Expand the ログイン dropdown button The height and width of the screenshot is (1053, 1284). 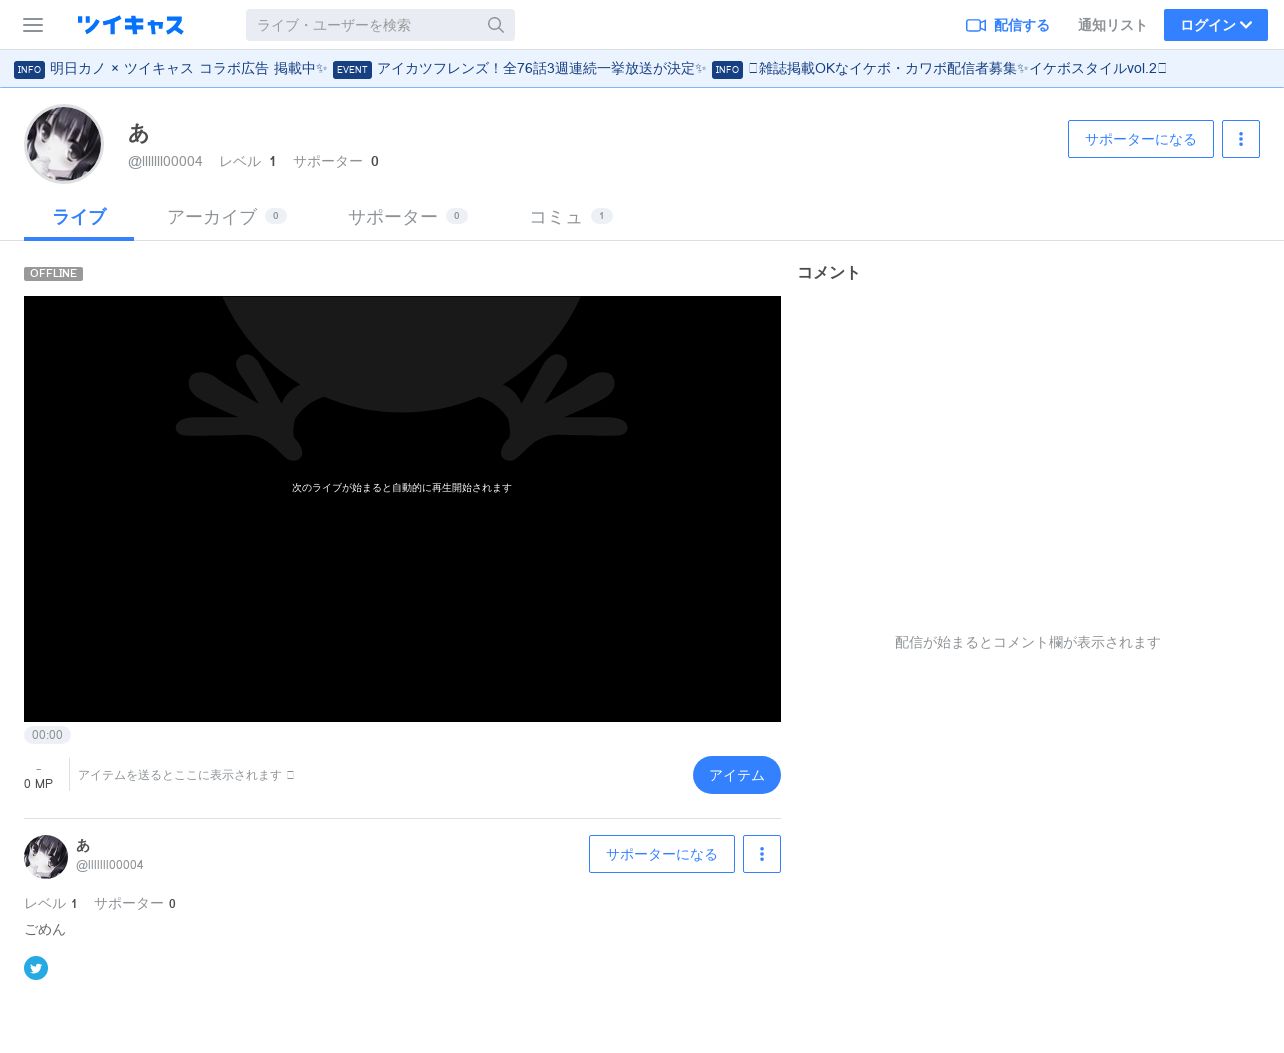point(1216,25)
